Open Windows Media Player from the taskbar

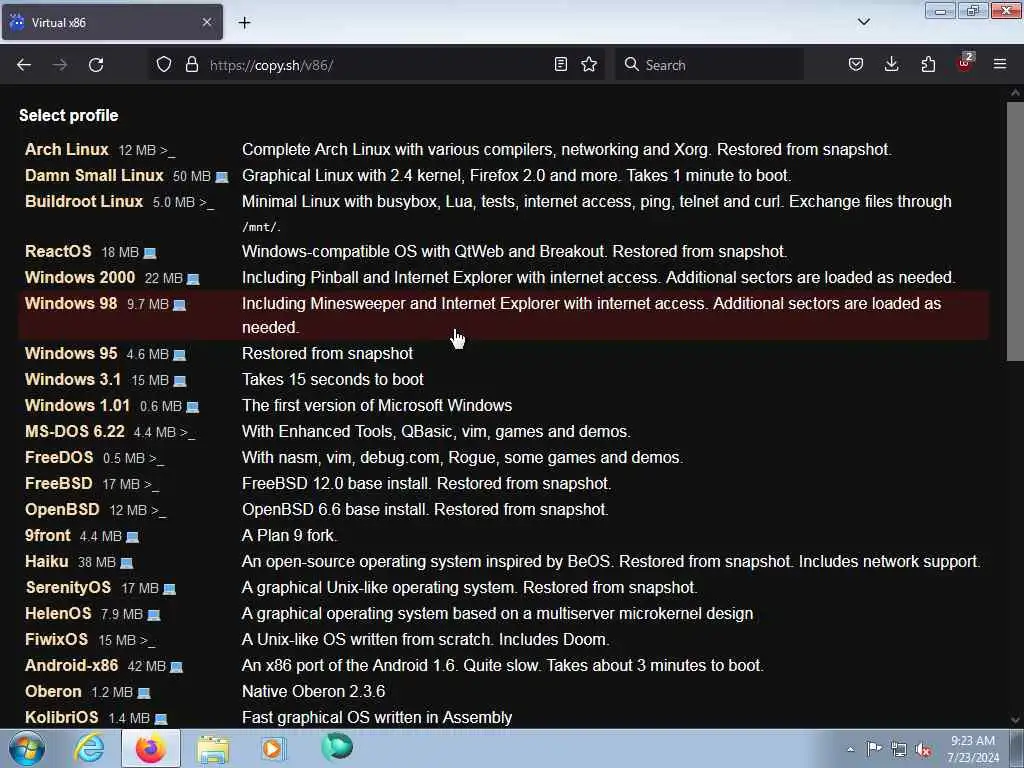273,748
